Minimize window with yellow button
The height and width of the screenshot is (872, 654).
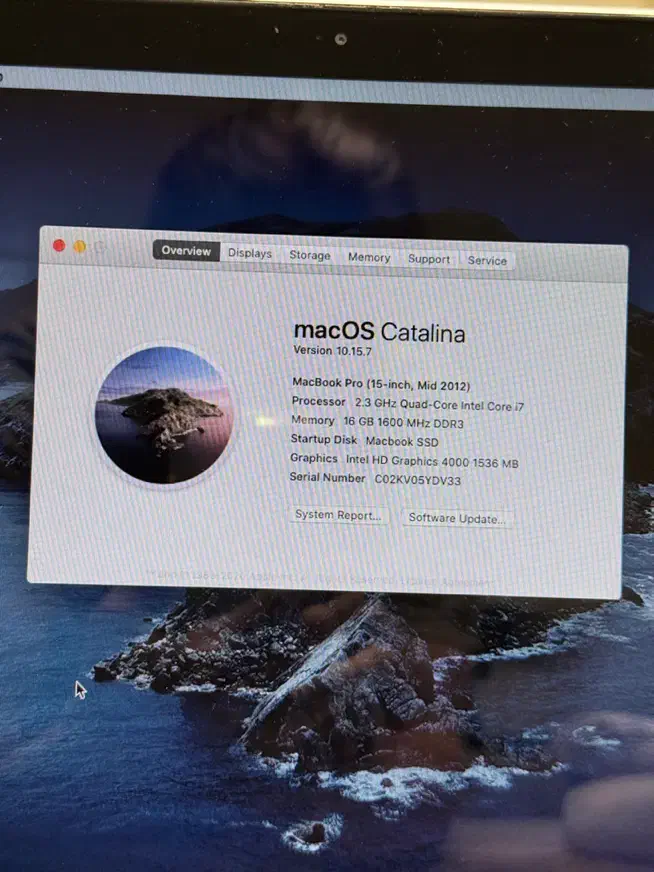coord(80,246)
